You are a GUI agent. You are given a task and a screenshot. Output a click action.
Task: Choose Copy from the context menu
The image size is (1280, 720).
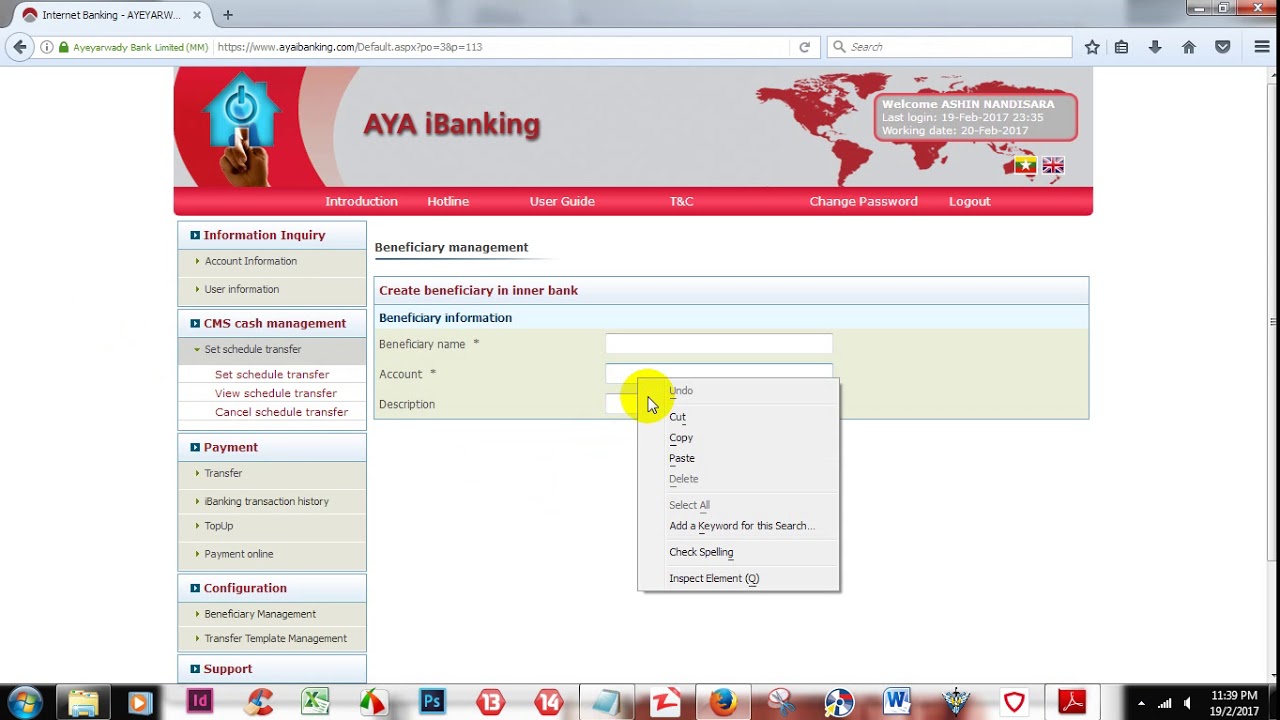coord(738,438)
